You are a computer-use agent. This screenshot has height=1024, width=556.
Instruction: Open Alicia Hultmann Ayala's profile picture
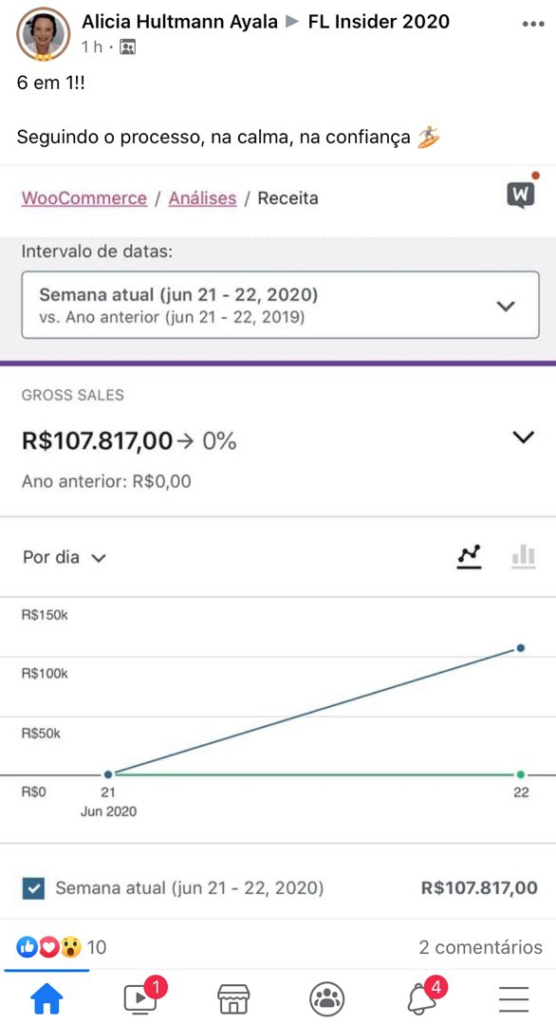click(44, 35)
